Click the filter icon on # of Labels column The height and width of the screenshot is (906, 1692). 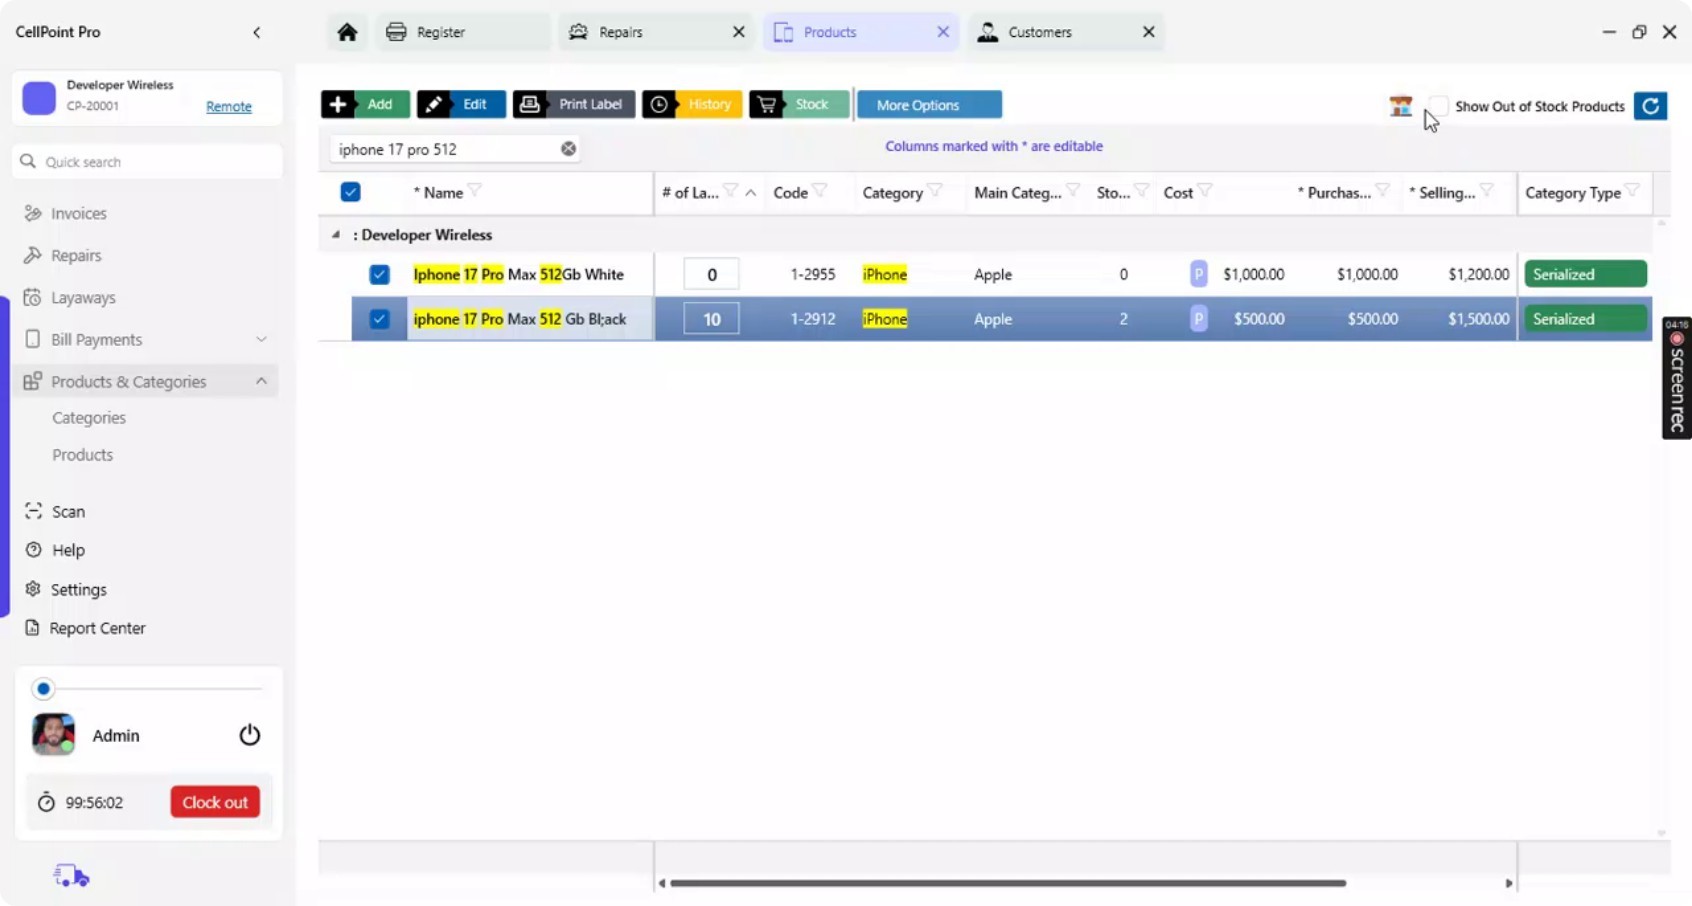[731, 190]
